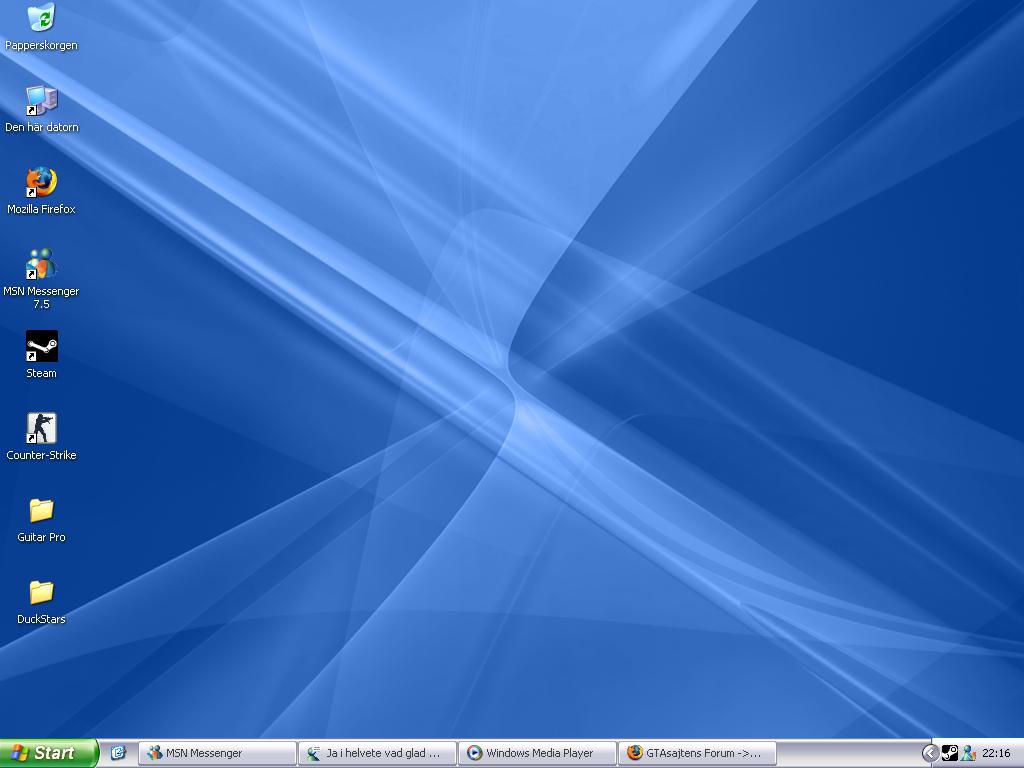Switch to the 'Ja i helvete vad glad' chat window

click(377, 753)
